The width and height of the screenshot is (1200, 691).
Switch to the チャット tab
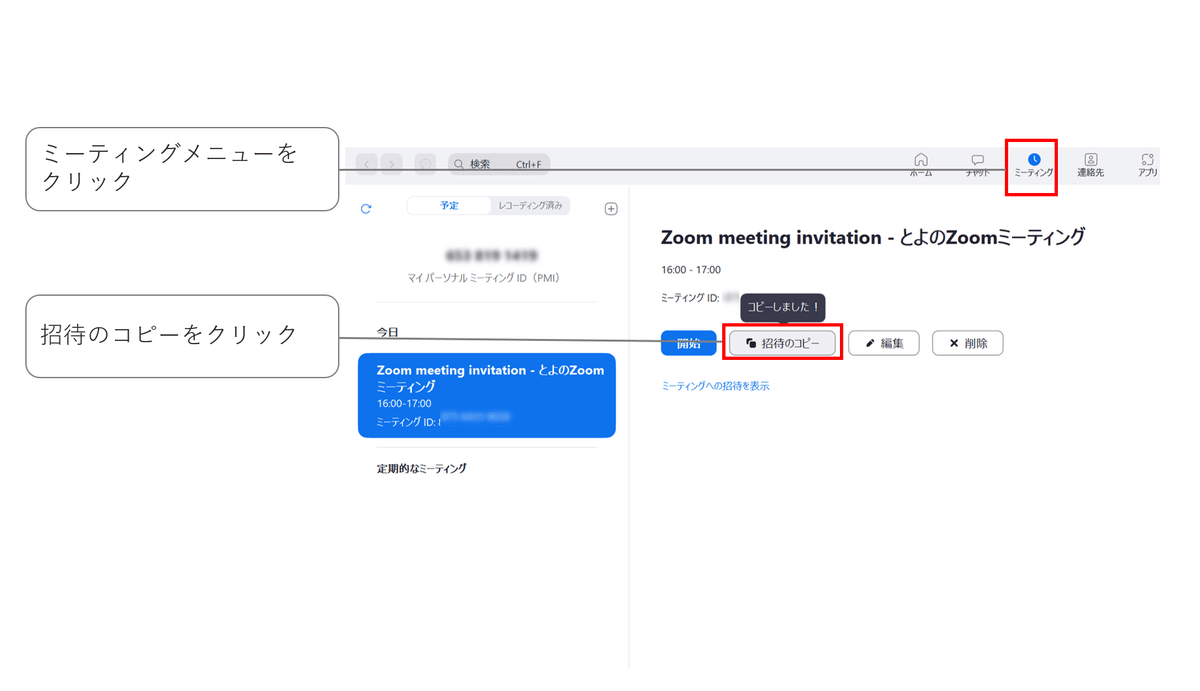(977, 166)
